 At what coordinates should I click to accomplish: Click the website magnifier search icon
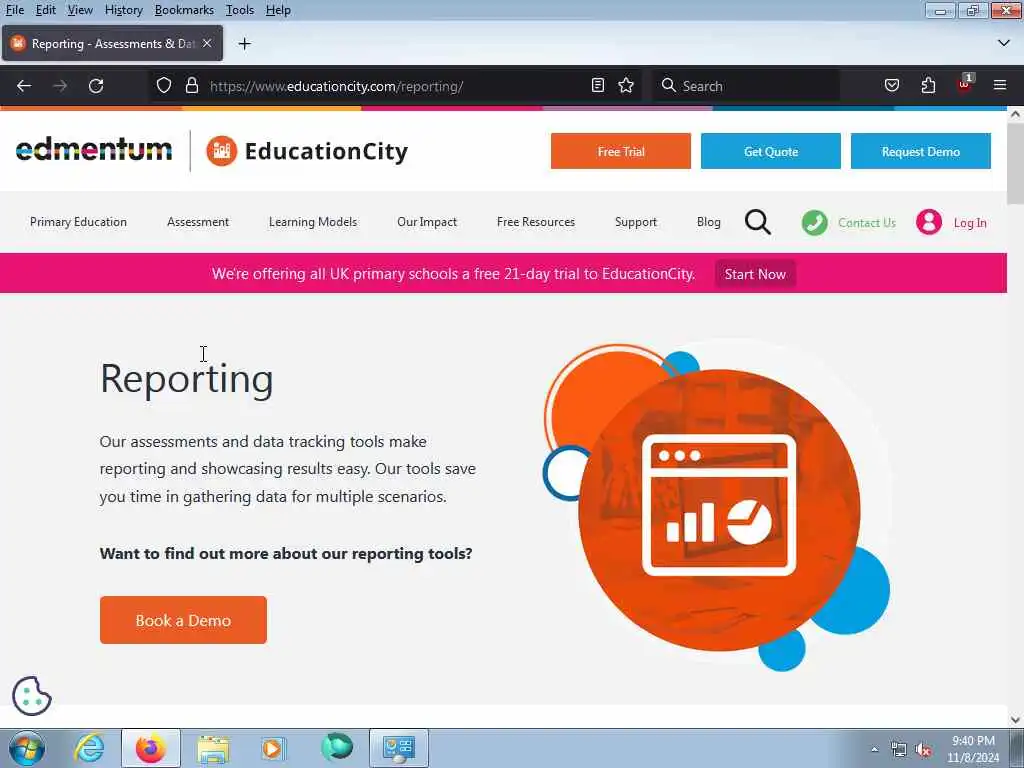tap(758, 222)
